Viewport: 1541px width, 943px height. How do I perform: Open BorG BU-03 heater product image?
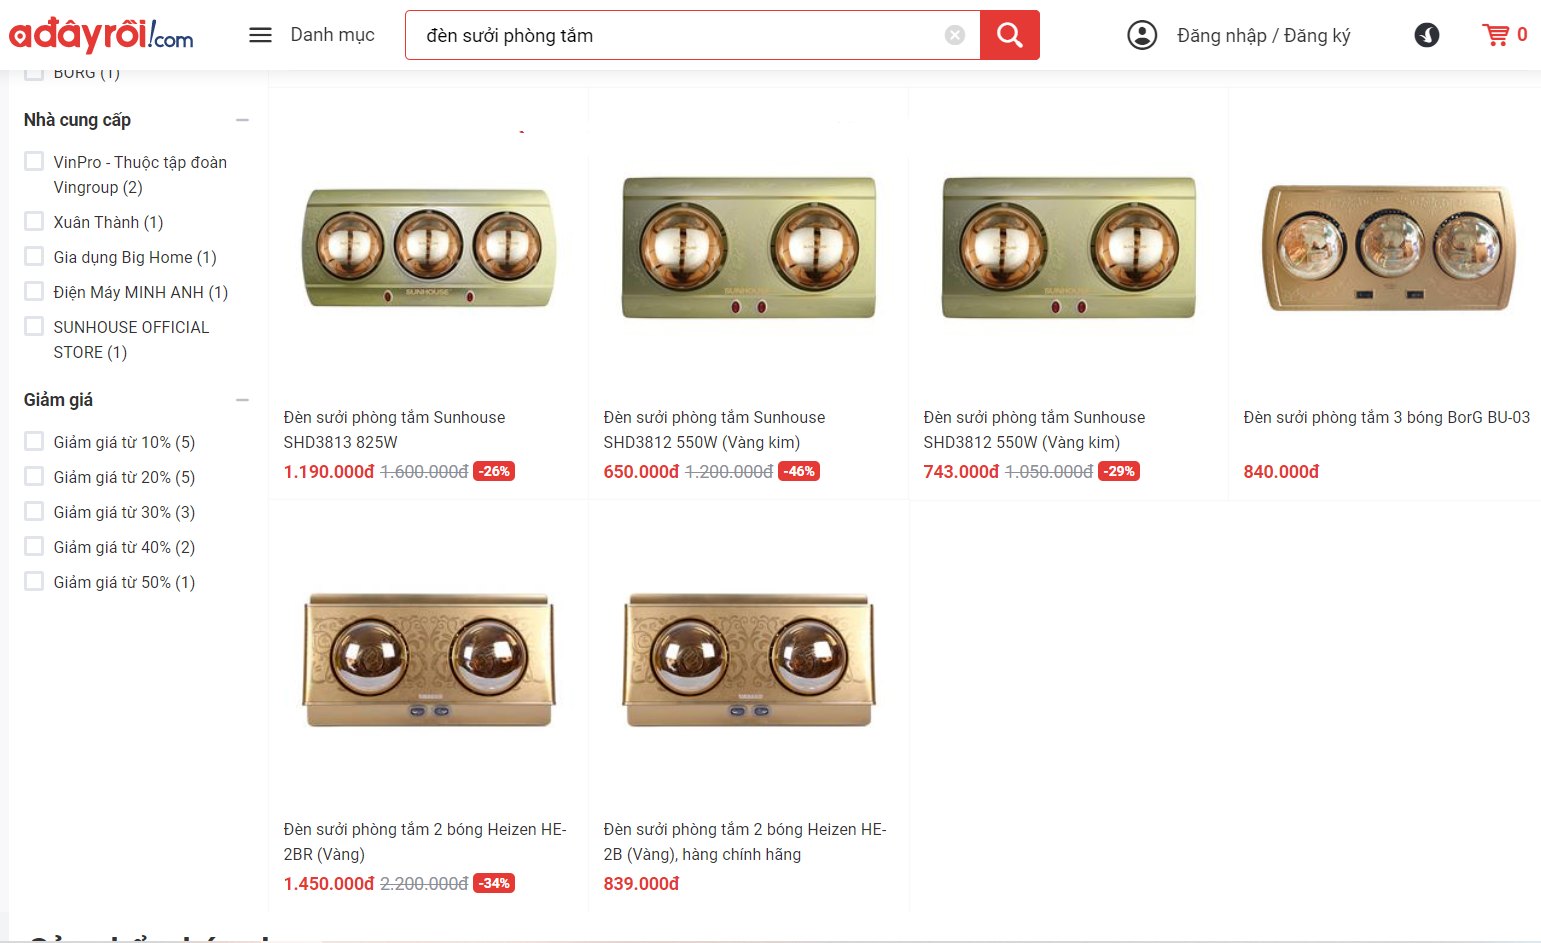click(1388, 247)
